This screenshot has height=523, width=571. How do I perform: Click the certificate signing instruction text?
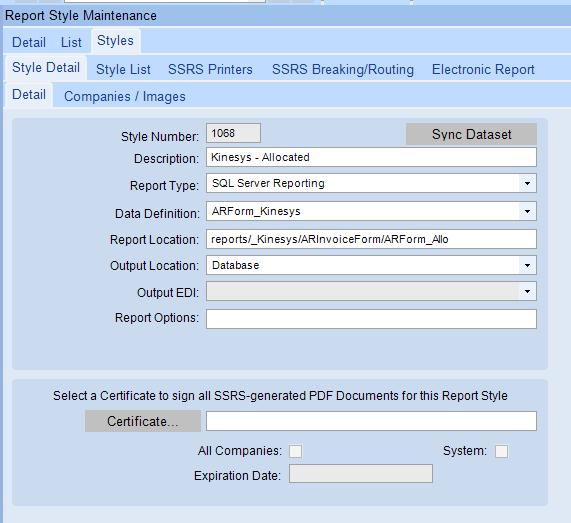[x=280, y=396]
